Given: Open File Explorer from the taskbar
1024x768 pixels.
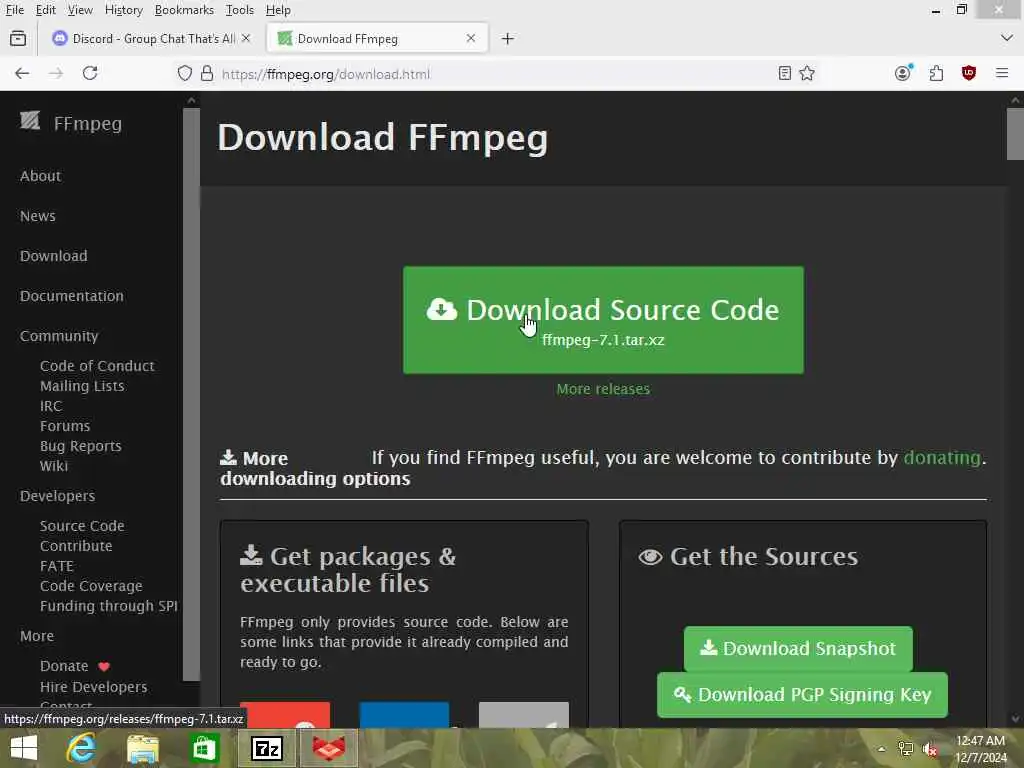Looking at the screenshot, I should [142, 748].
